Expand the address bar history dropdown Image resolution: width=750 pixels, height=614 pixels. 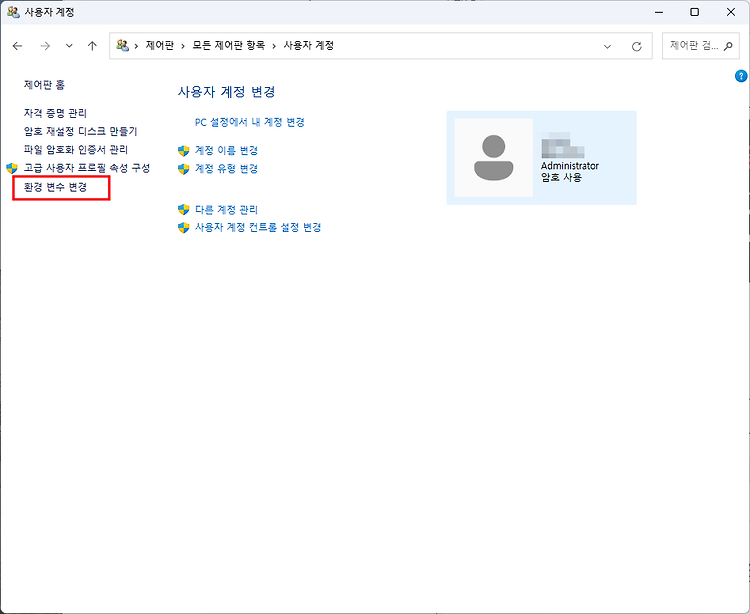(x=607, y=46)
